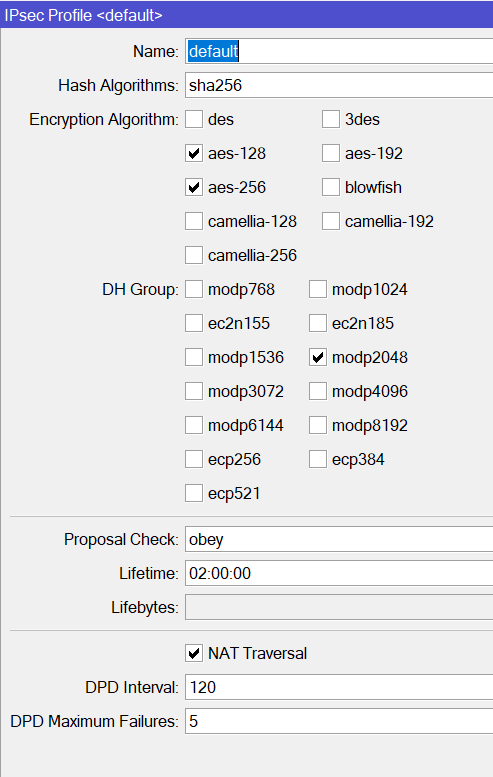The width and height of the screenshot is (493, 777).
Task: Enable the 3des encryption checkbox
Action: 330,119
